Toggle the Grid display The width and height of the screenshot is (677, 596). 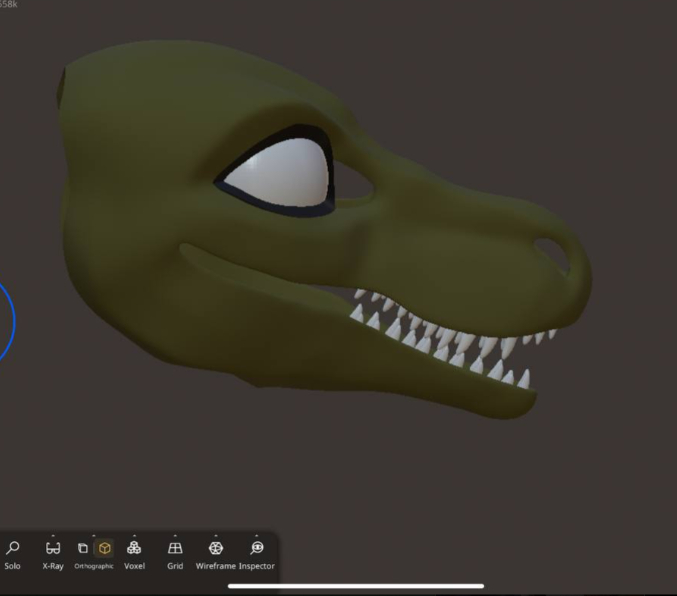click(175, 549)
